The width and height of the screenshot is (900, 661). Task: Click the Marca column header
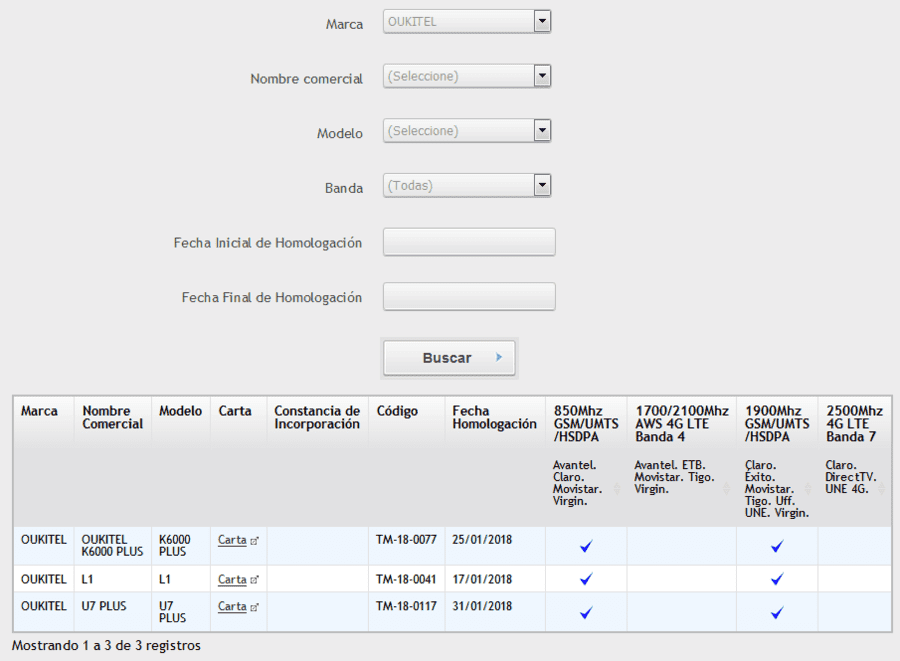(x=40, y=411)
